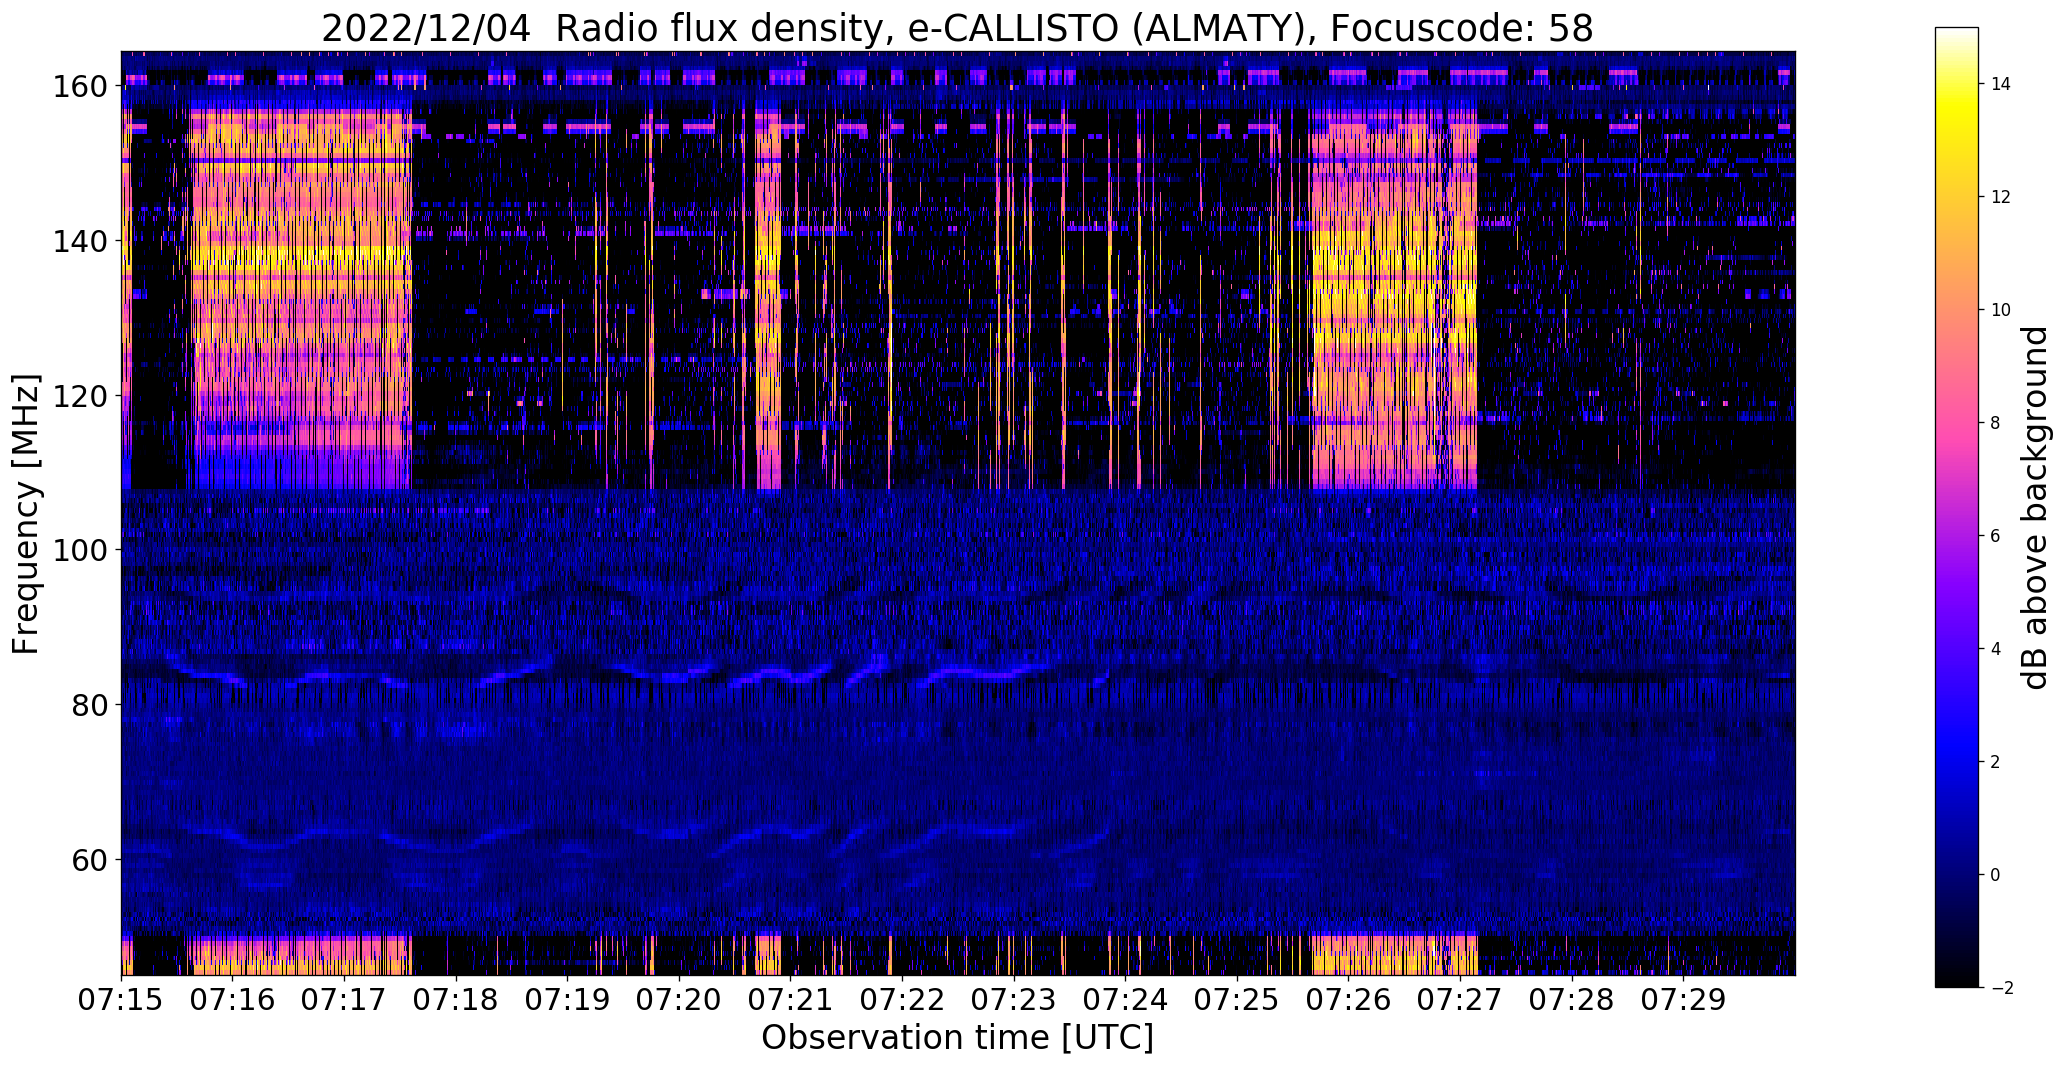Click the colorbar tick label 8
Screen dimensions: 2066x1067
[1995, 423]
